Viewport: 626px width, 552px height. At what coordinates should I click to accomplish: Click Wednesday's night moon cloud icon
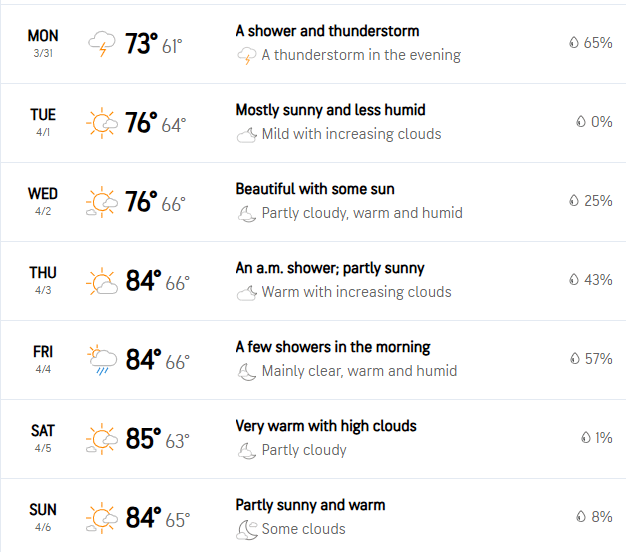click(246, 213)
